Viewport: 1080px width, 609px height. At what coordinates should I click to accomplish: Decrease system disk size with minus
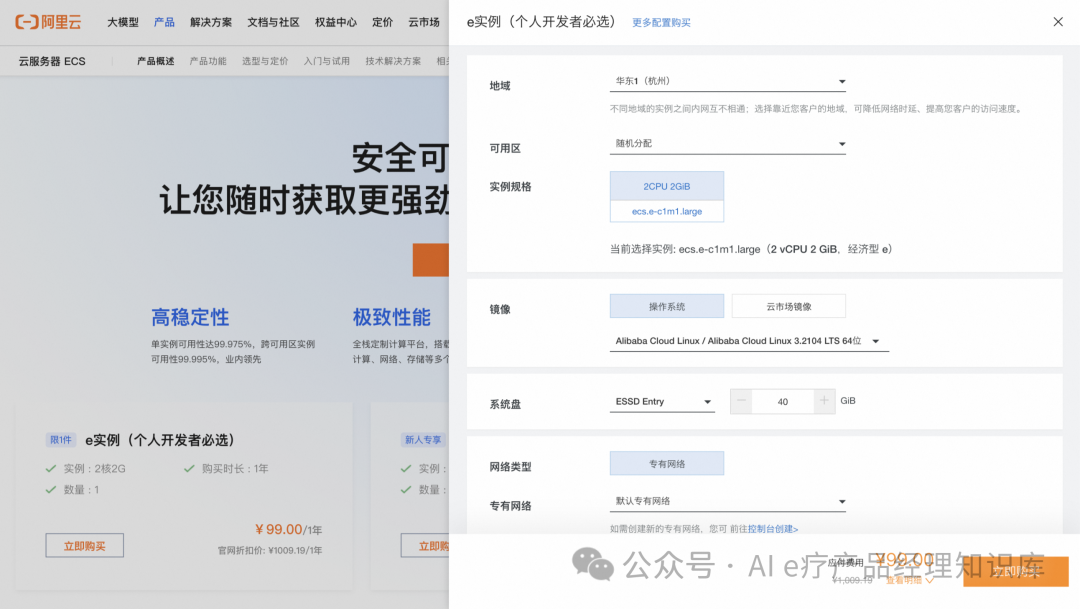[741, 401]
